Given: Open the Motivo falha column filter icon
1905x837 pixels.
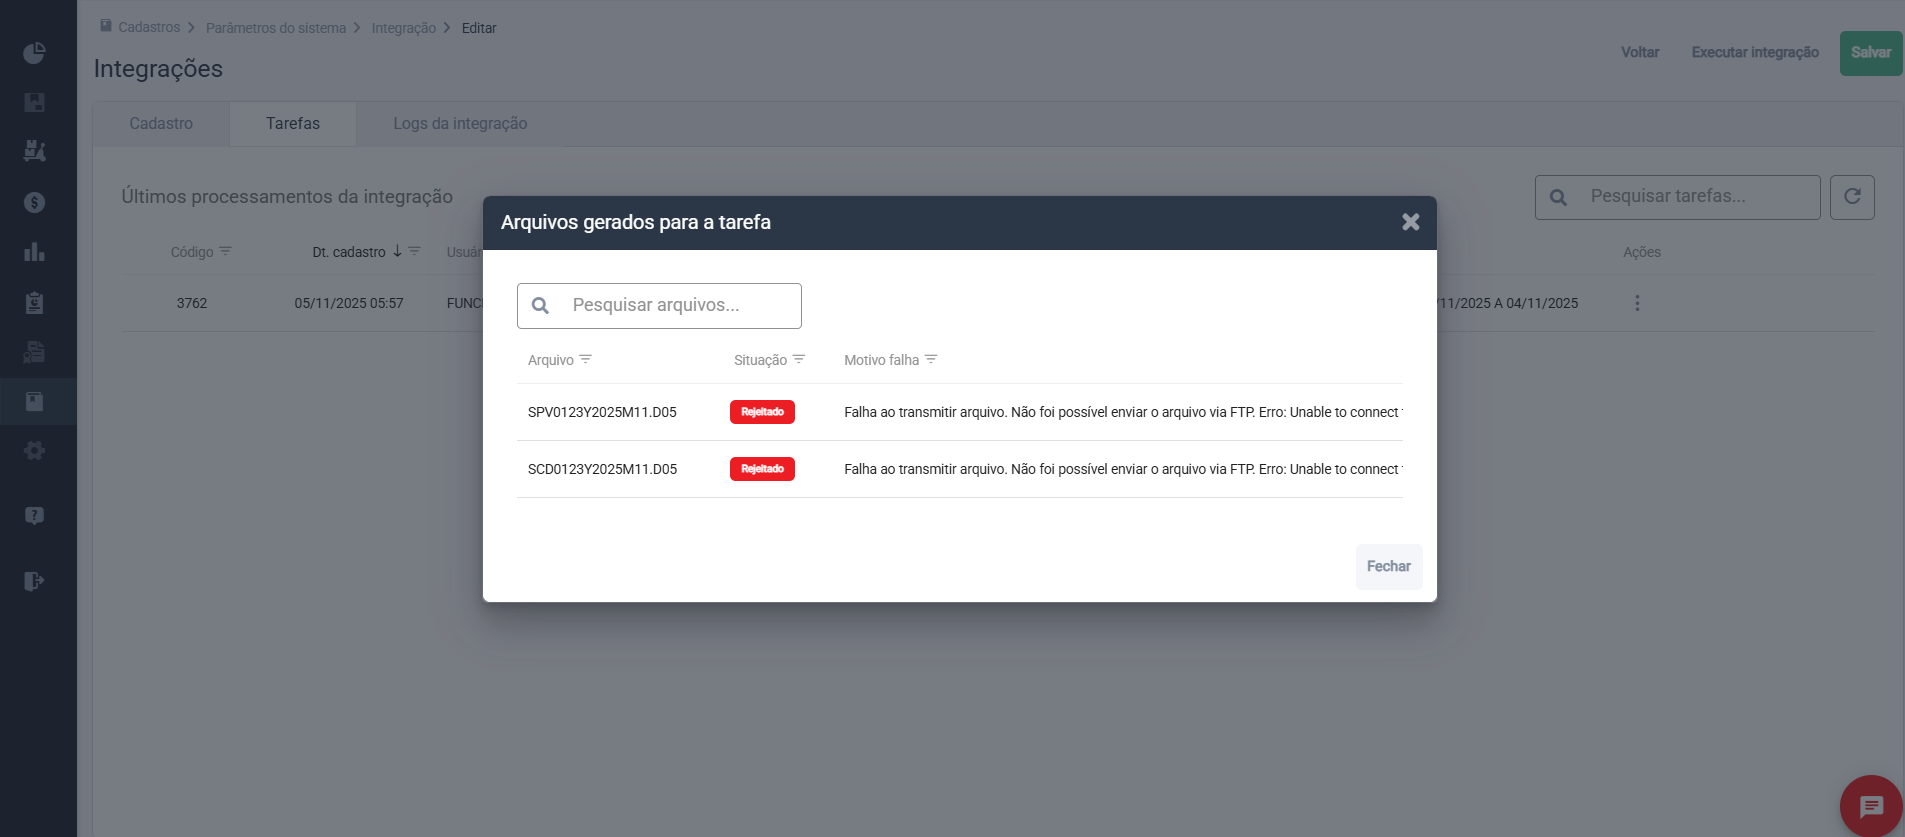Looking at the screenshot, I should pyautogui.click(x=931, y=359).
